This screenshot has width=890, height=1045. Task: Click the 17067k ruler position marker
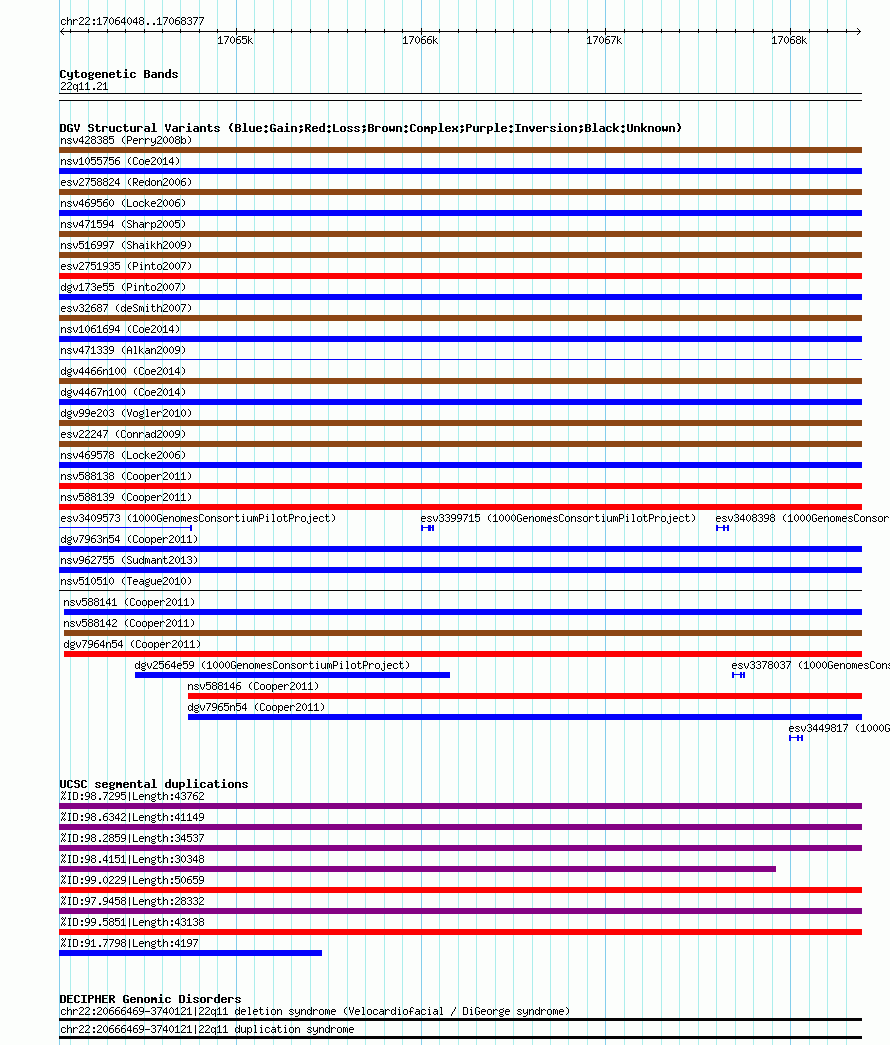click(x=604, y=41)
